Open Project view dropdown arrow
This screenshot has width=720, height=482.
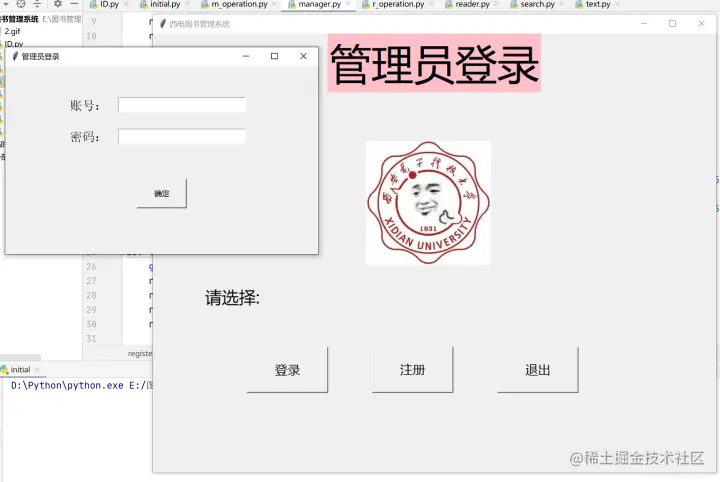point(6,4)
